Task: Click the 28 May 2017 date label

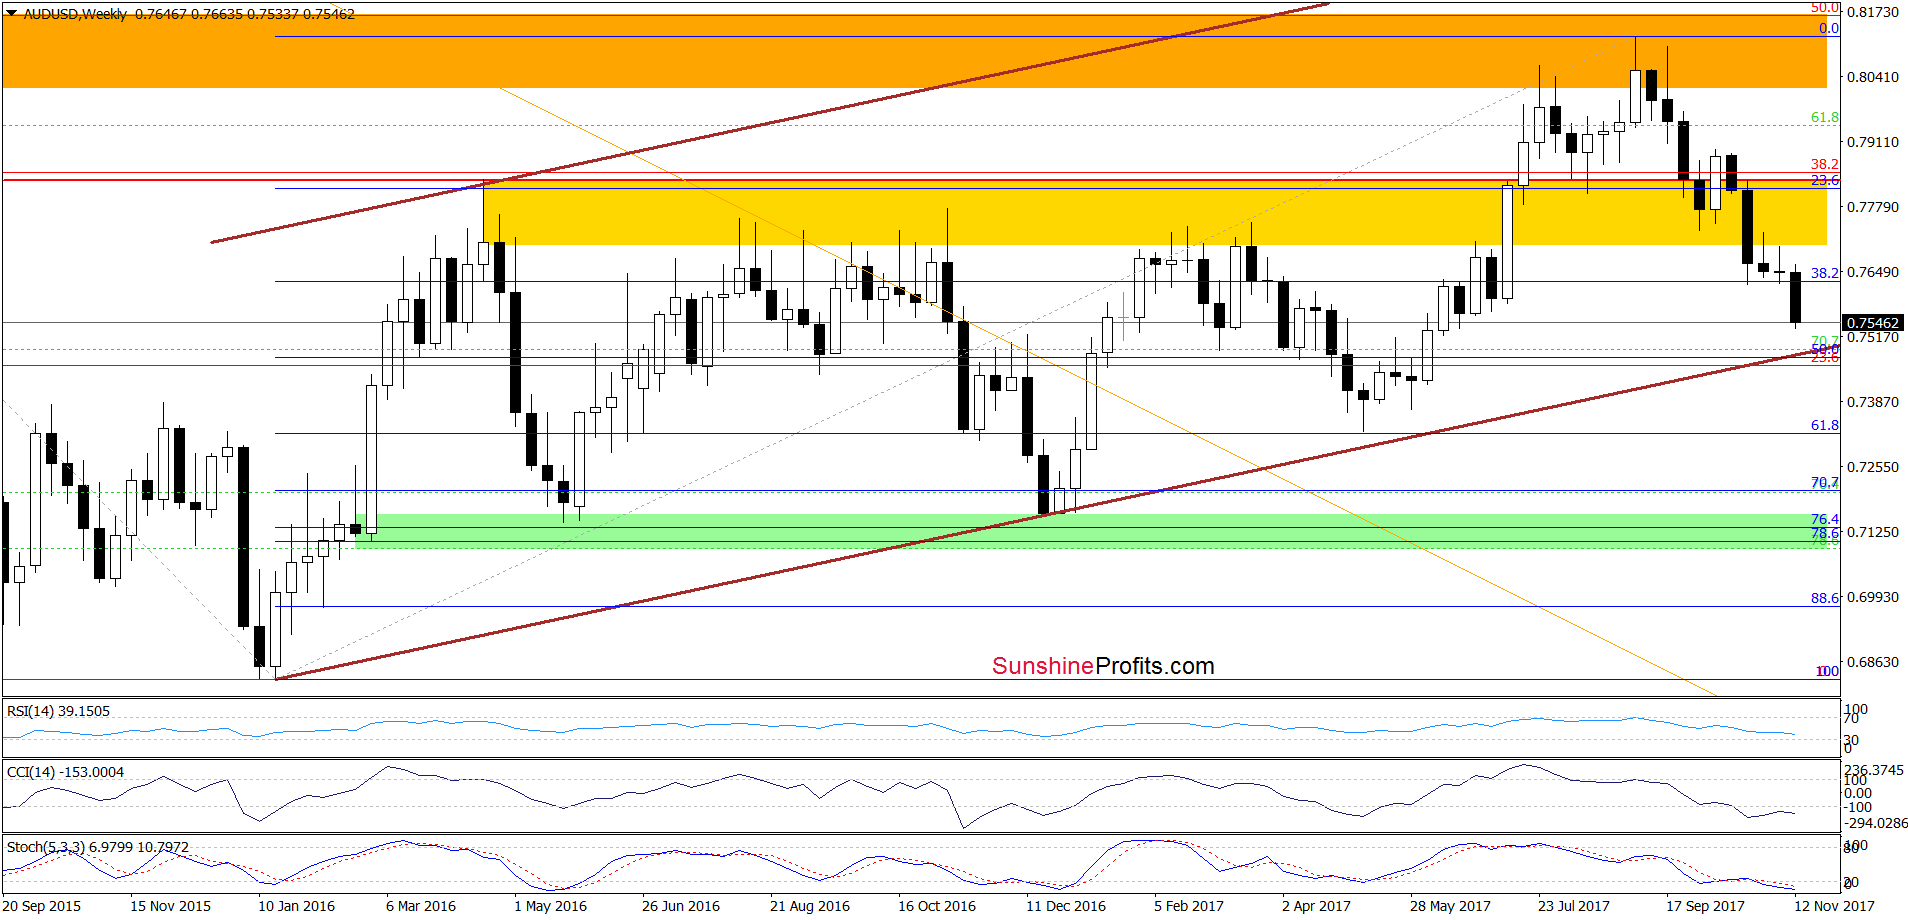Action: click(x=1450, y=906)
